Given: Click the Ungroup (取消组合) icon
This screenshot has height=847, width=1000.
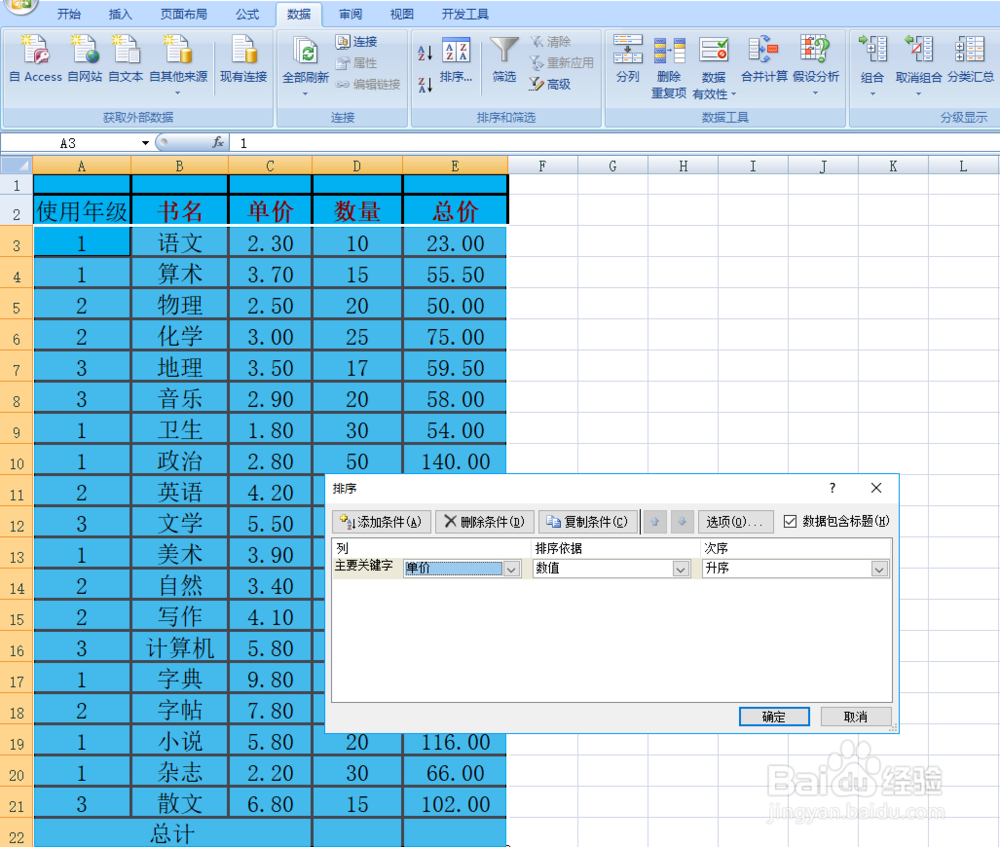Looking at the screenshot, I should point(918,50).
